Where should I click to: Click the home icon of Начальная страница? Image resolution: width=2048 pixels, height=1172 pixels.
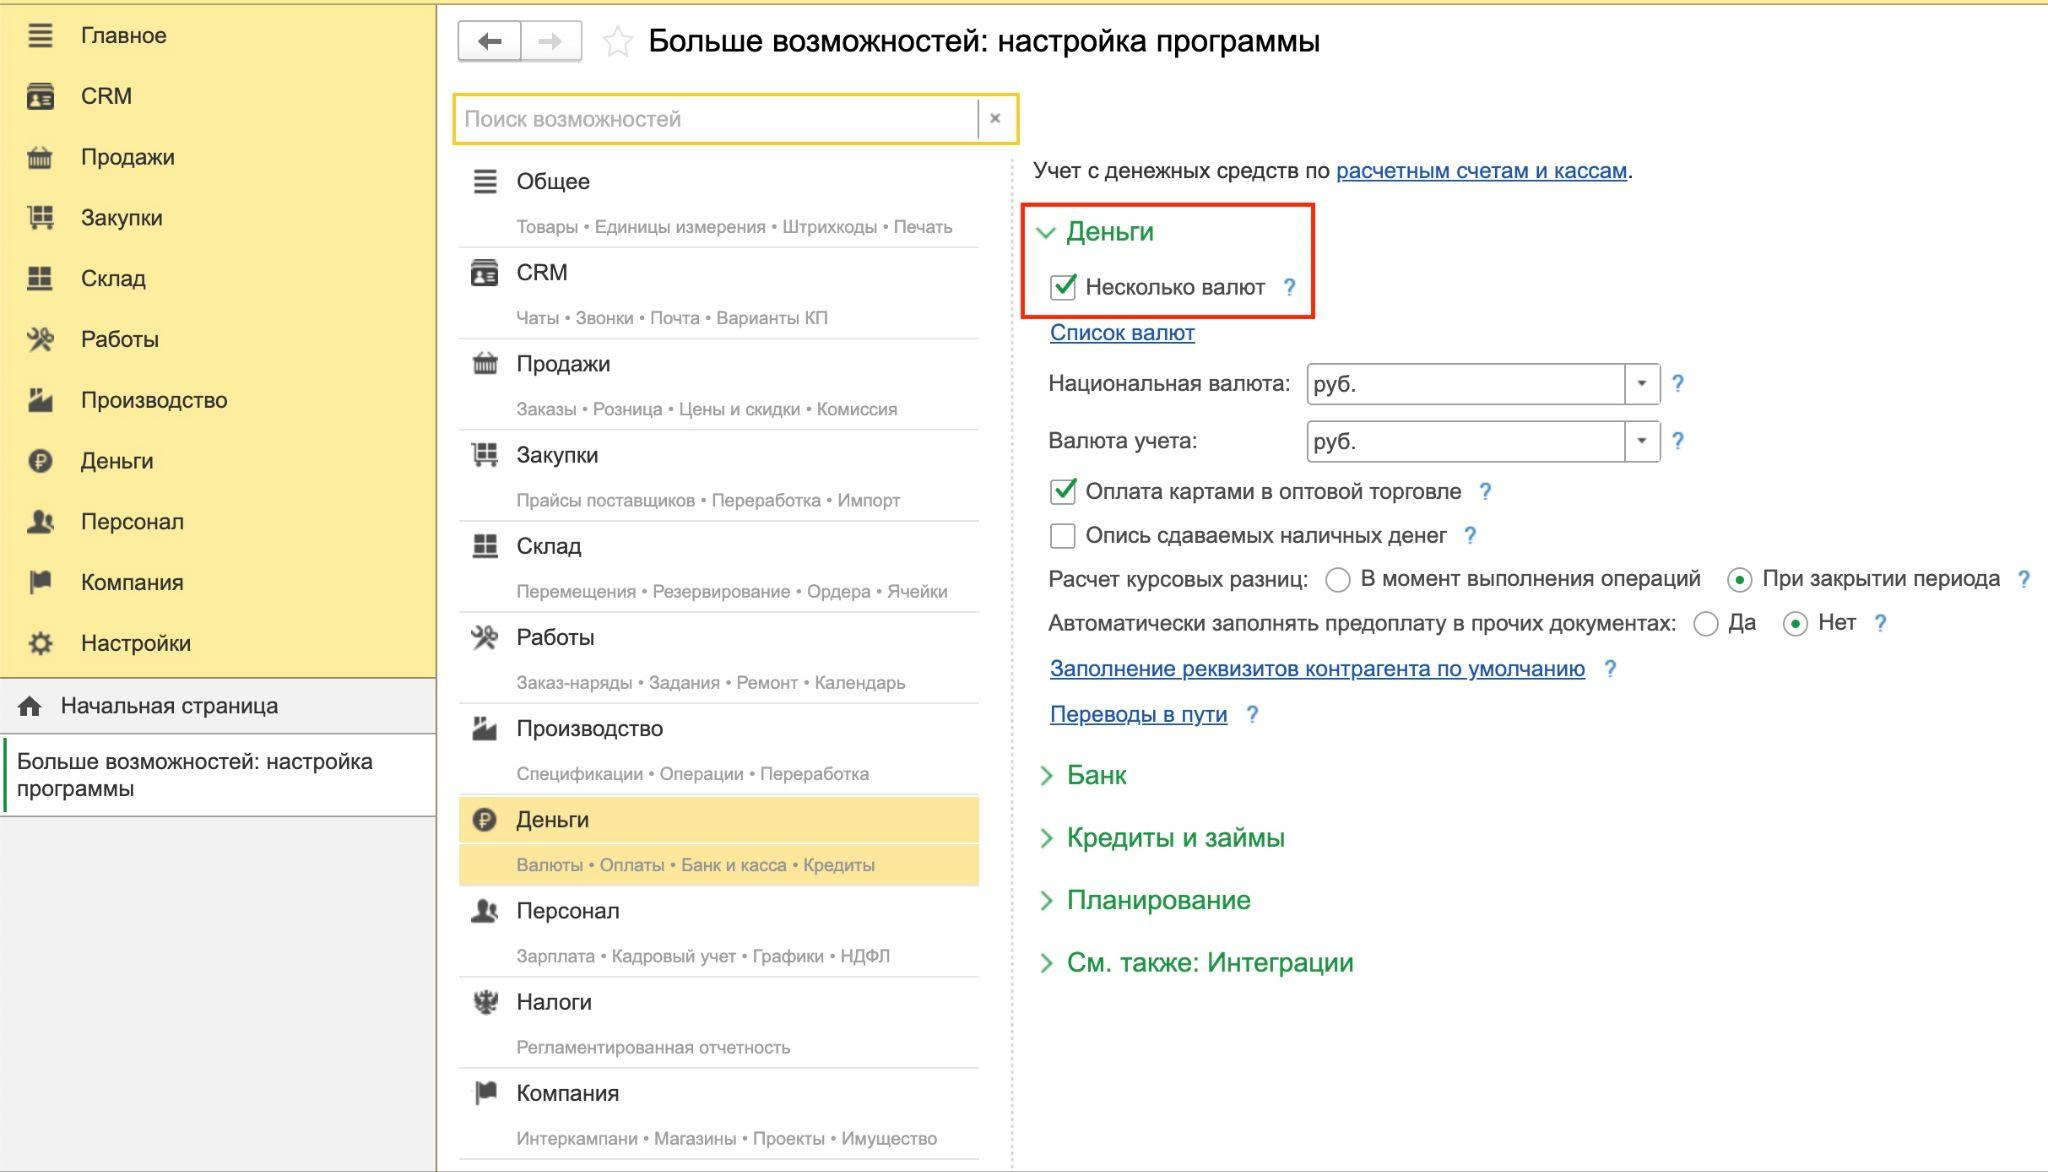[x=30, y=706]
